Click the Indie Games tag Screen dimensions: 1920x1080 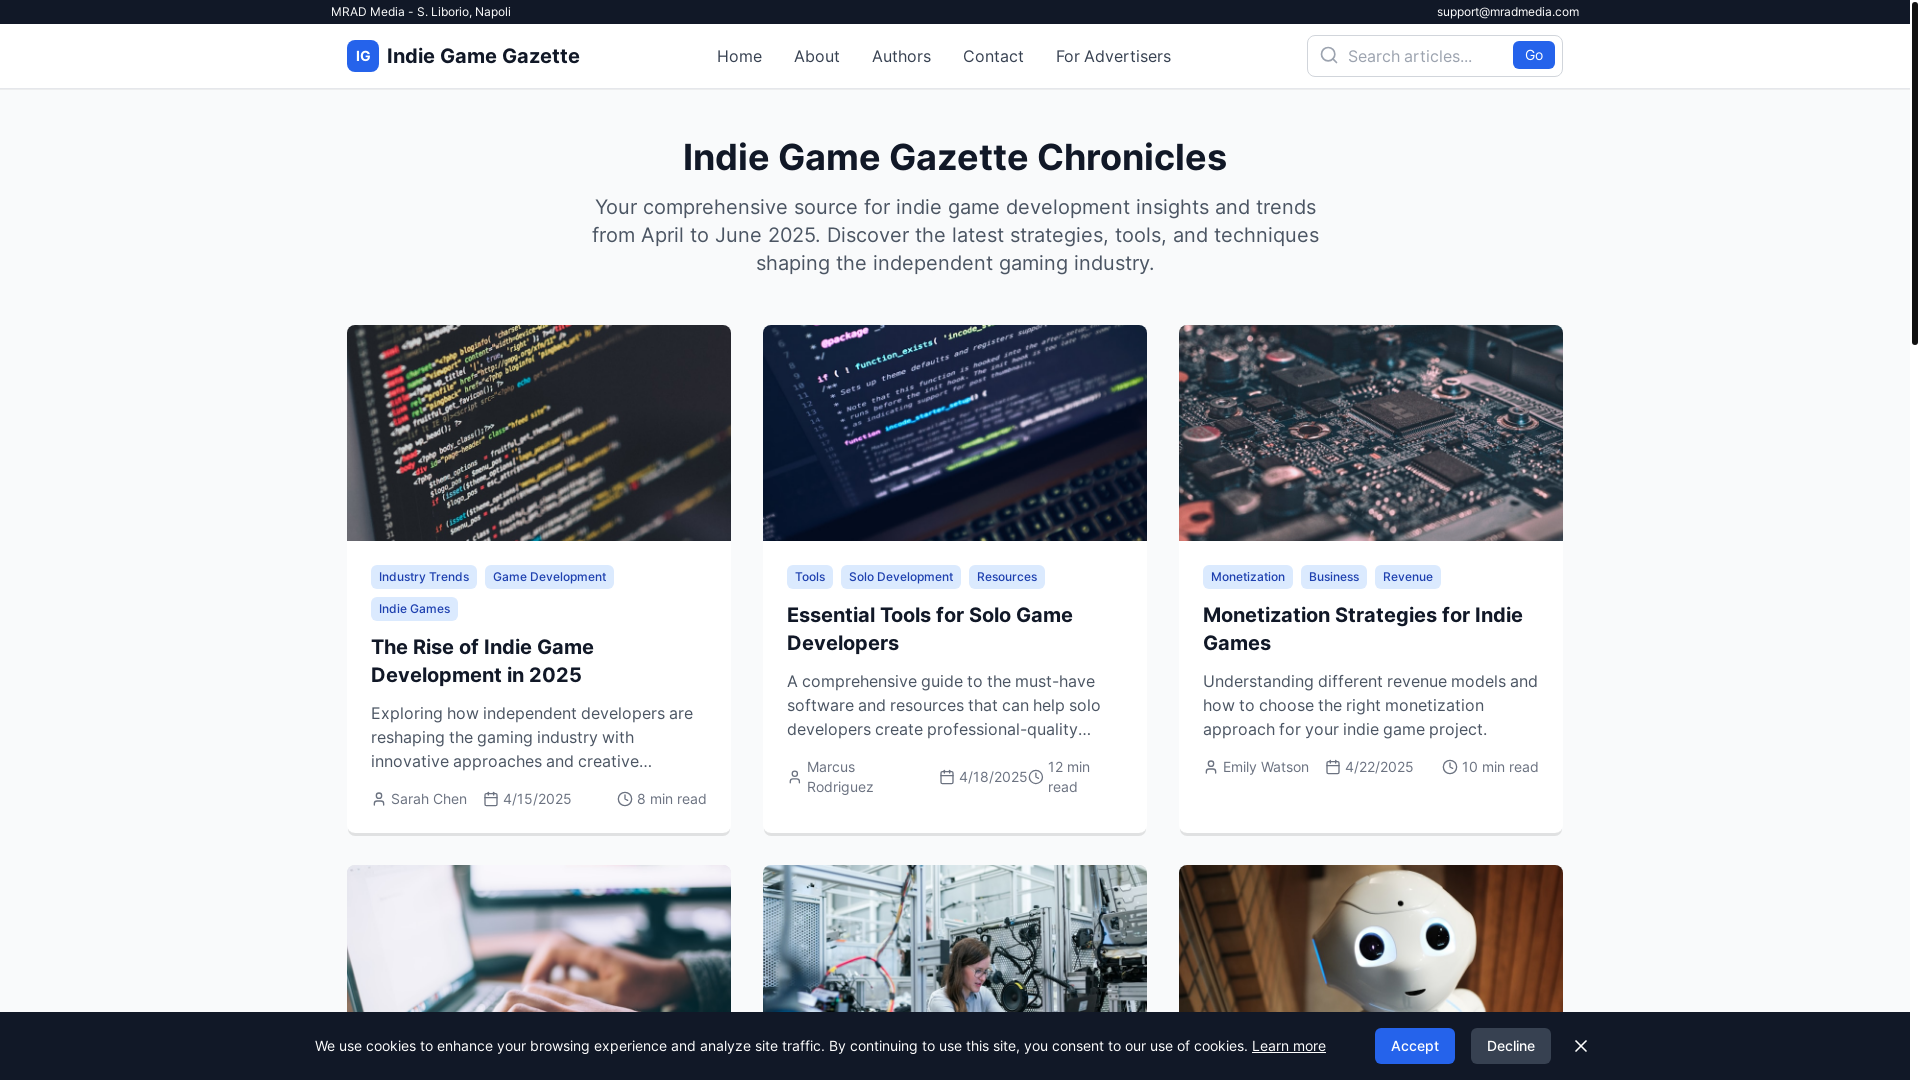[x=414, y=609]
